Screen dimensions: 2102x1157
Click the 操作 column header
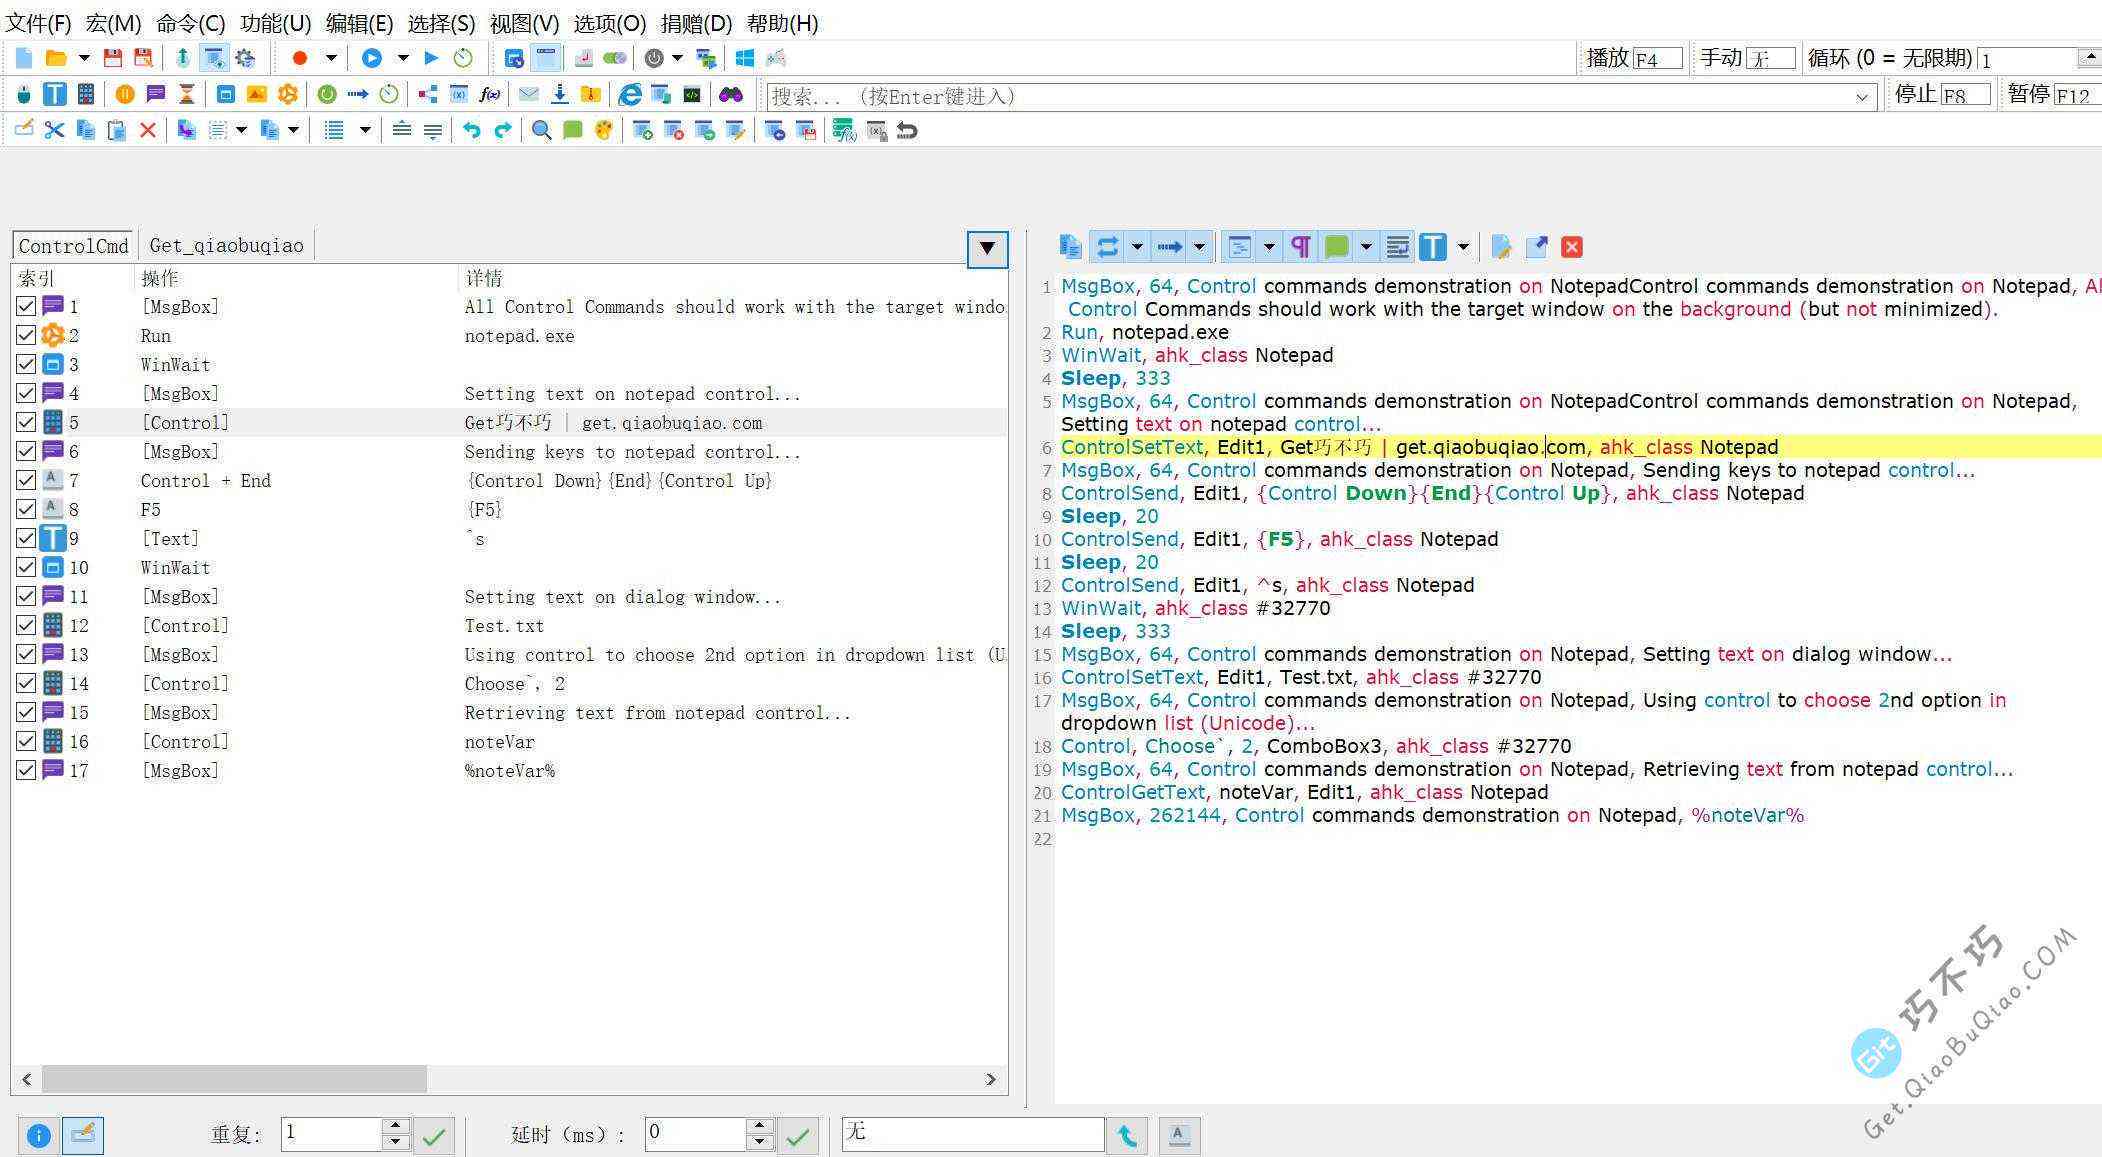pos(295,278)
